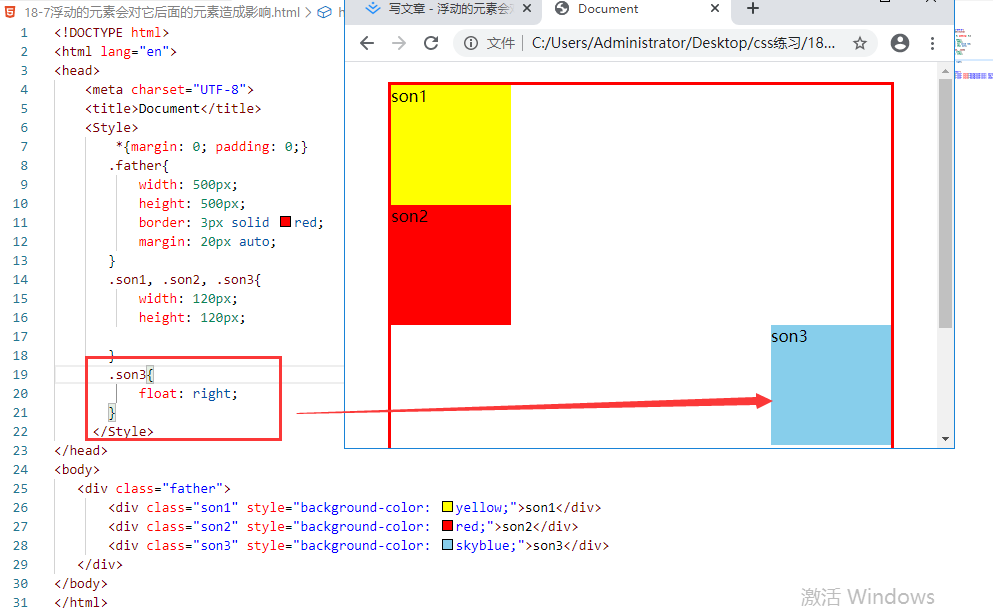Click up arrow of browser page scrollbar
This screenshot has width=993, height=611.
coord(946,71)
